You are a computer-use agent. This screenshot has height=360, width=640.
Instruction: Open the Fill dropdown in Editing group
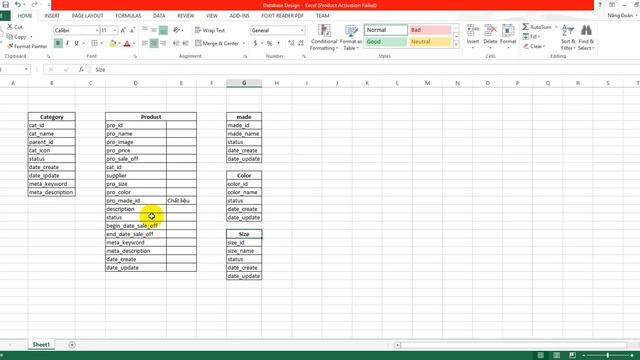(x=531, y=37)
